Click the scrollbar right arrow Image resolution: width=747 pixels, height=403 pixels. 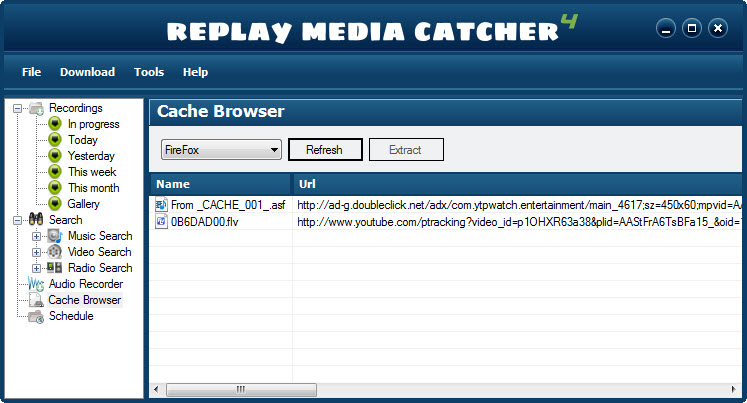(734, 390)
